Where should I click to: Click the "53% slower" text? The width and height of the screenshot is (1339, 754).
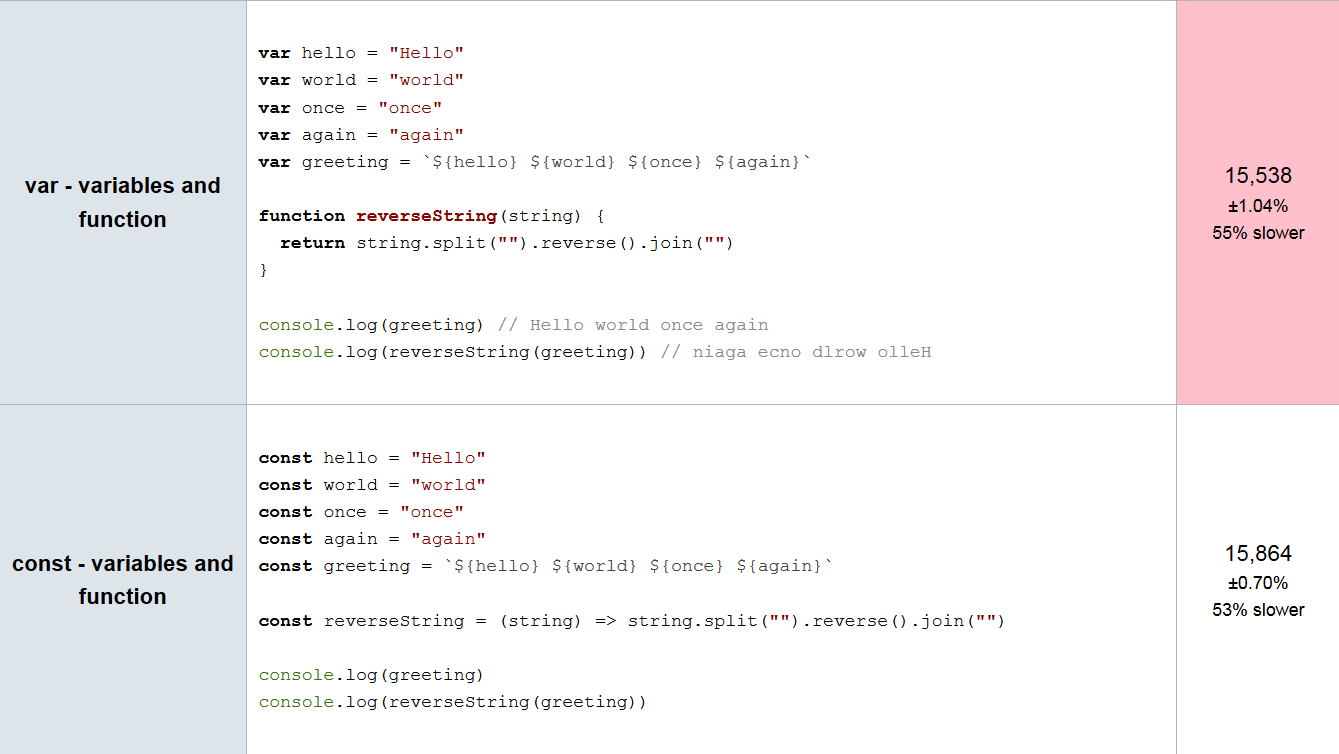click(x=1258, y=610)
